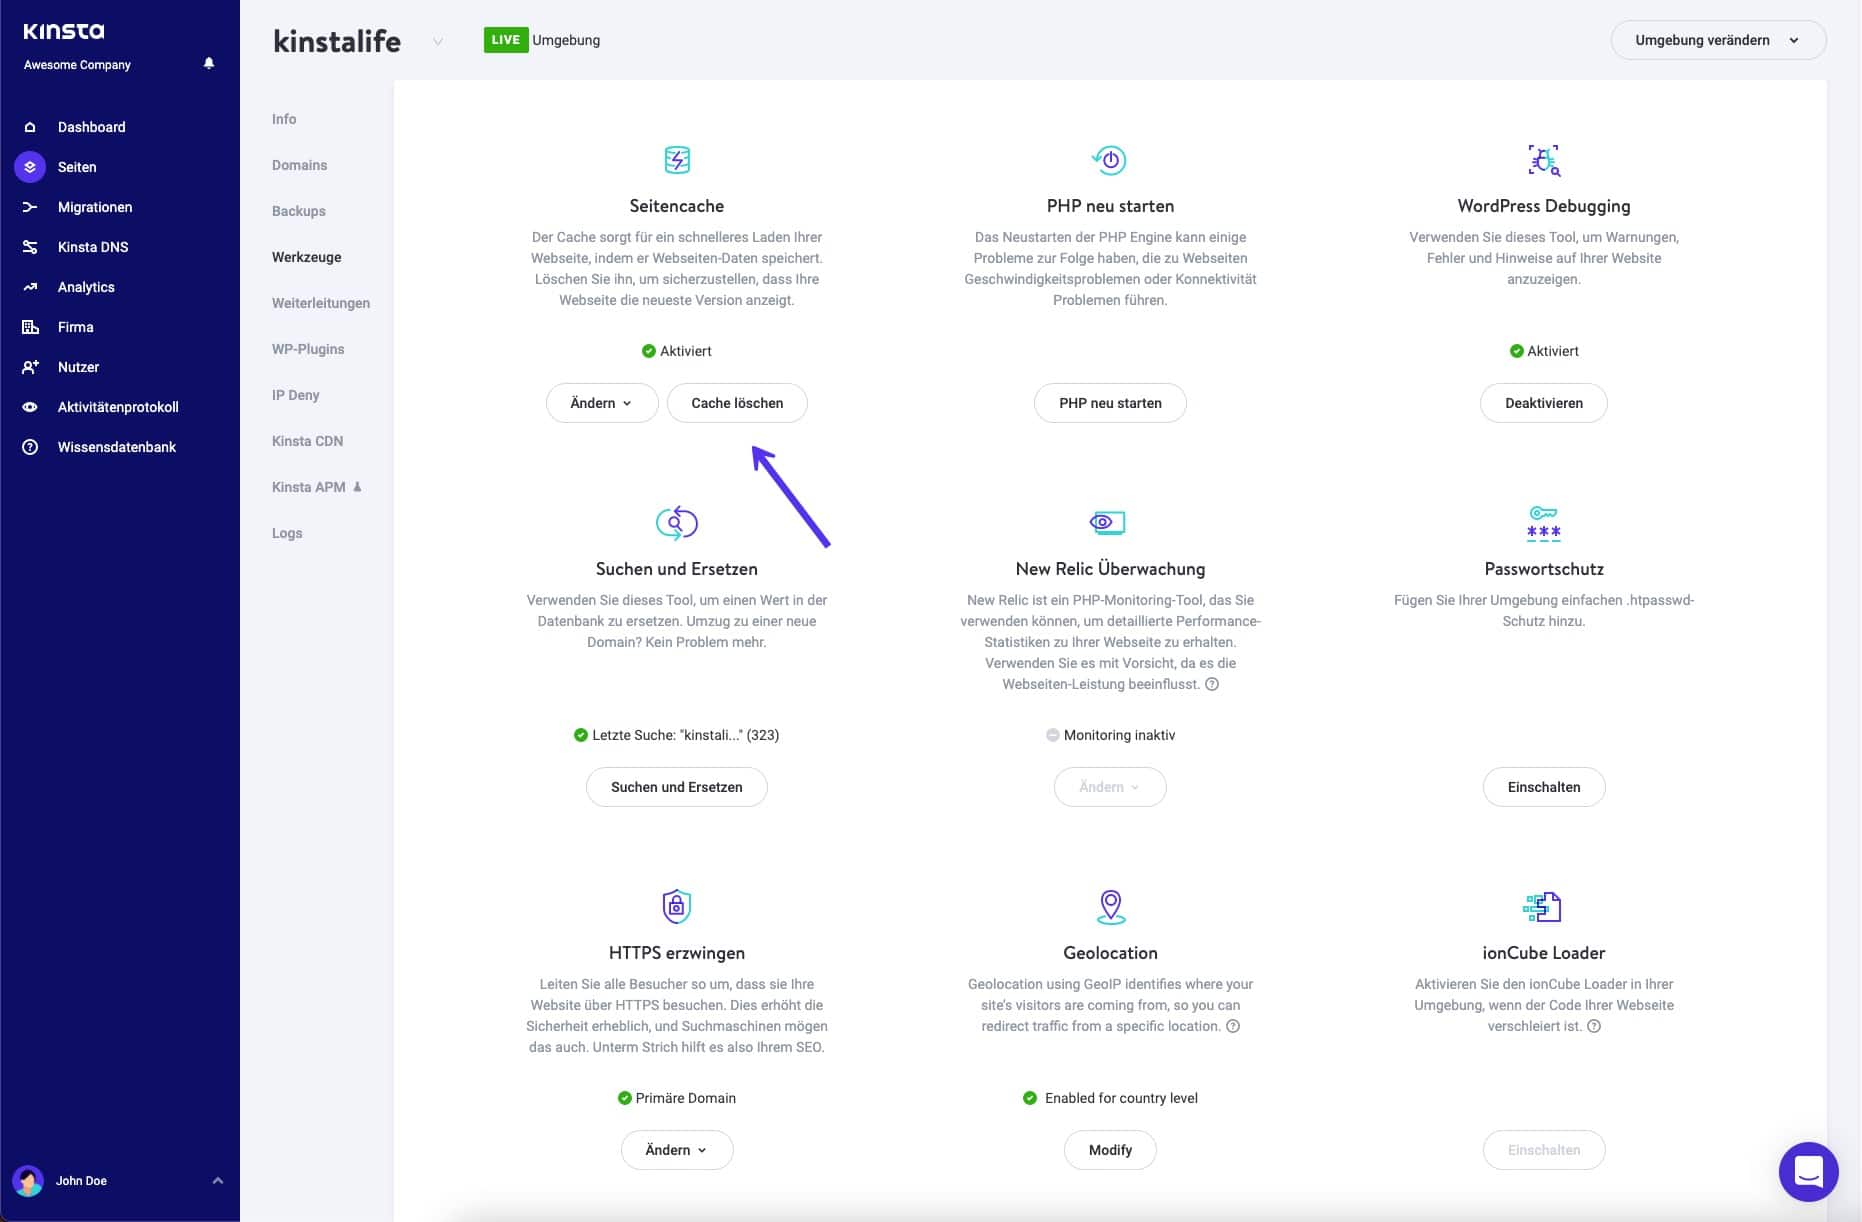Image resolution: width=1862 pixels, height=1222 pixels.
Task: Open the support chat bubble
Action: [1808, 1171]
